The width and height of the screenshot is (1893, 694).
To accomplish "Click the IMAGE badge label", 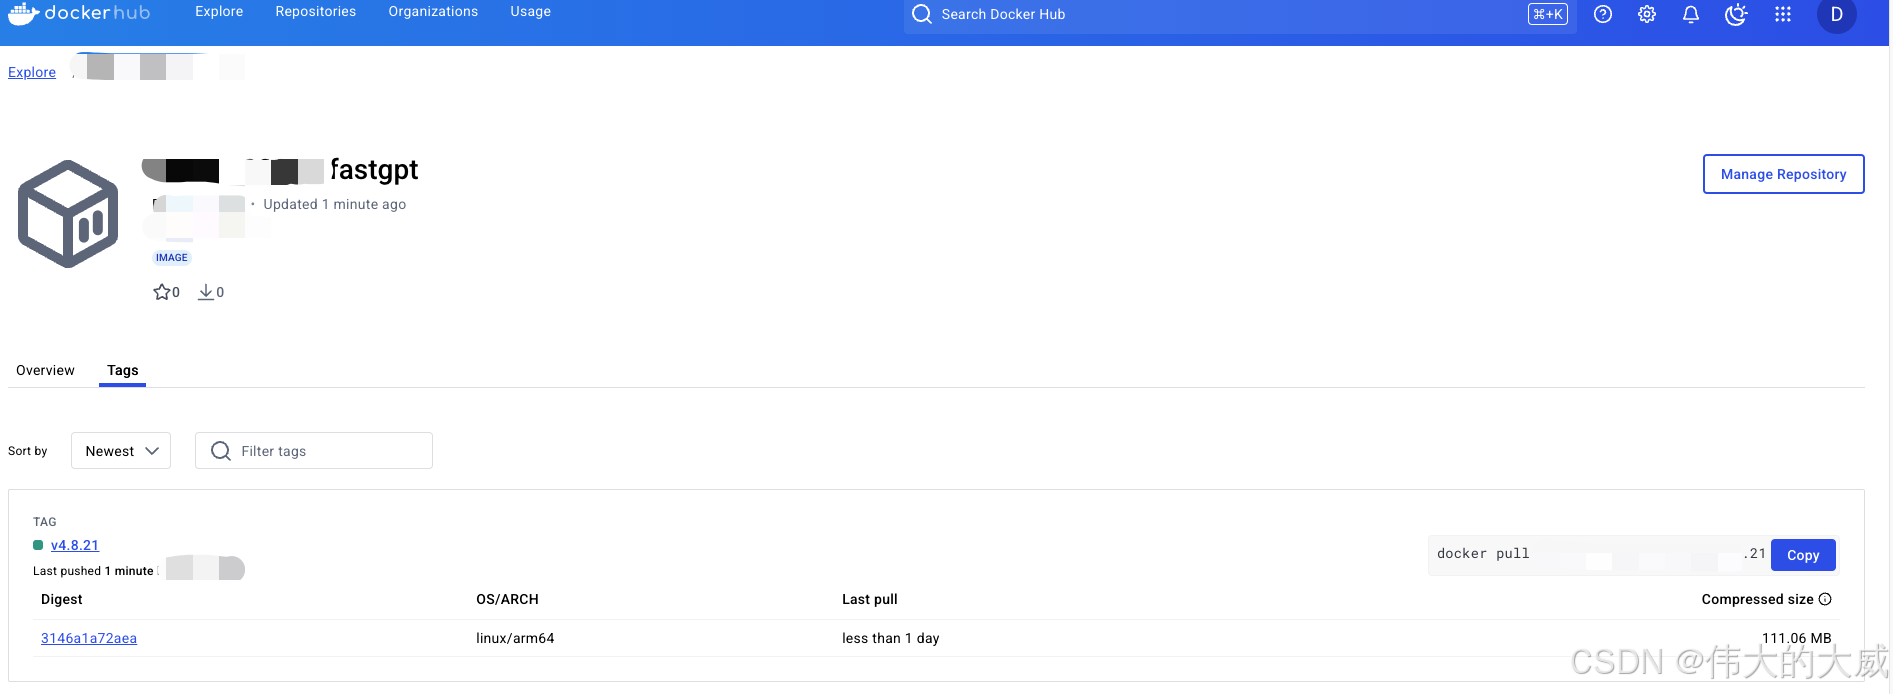I will 172,257.
